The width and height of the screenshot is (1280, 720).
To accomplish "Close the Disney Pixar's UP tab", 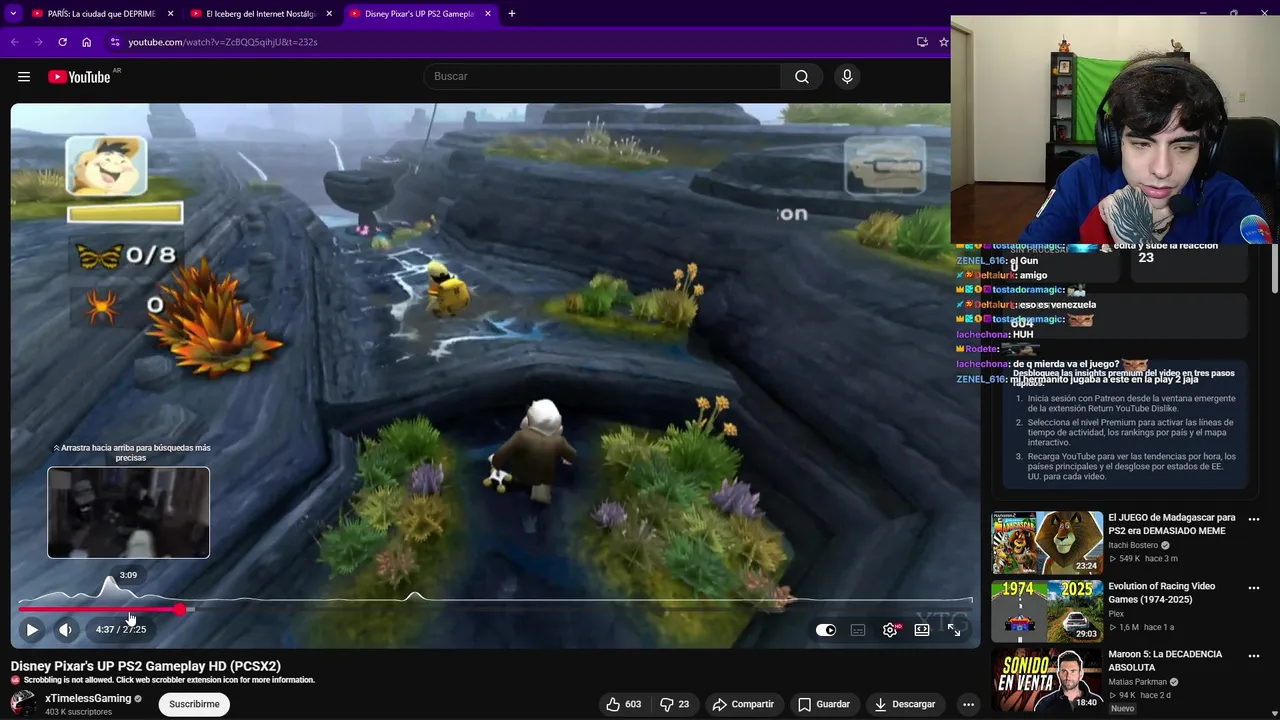I will tap(488, 14).
